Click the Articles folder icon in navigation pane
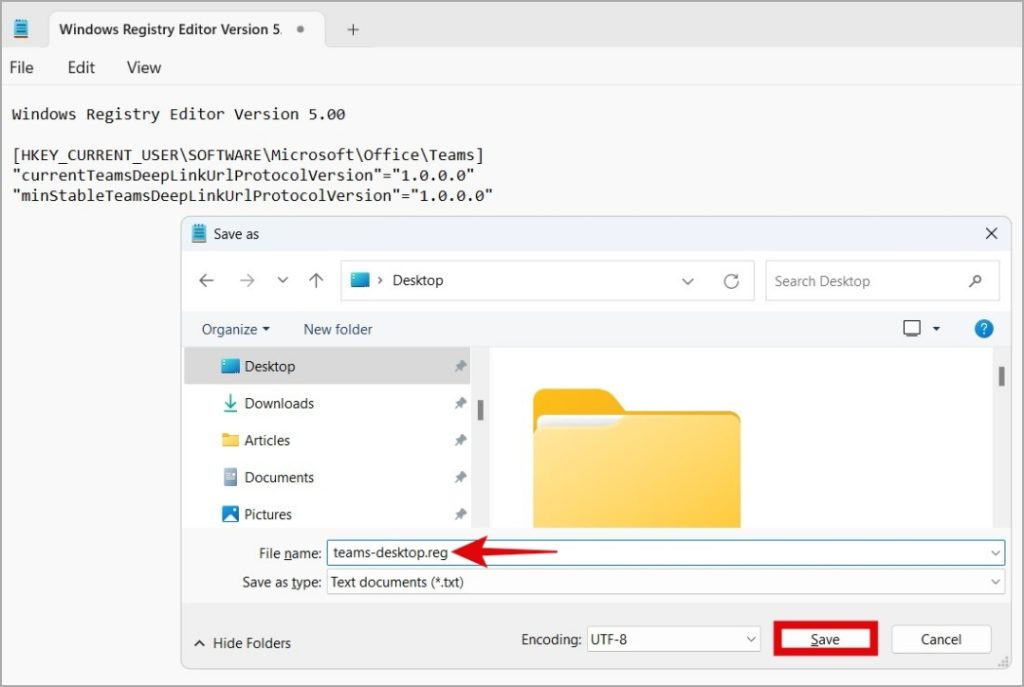1024x687 pixels. (230, 439)
